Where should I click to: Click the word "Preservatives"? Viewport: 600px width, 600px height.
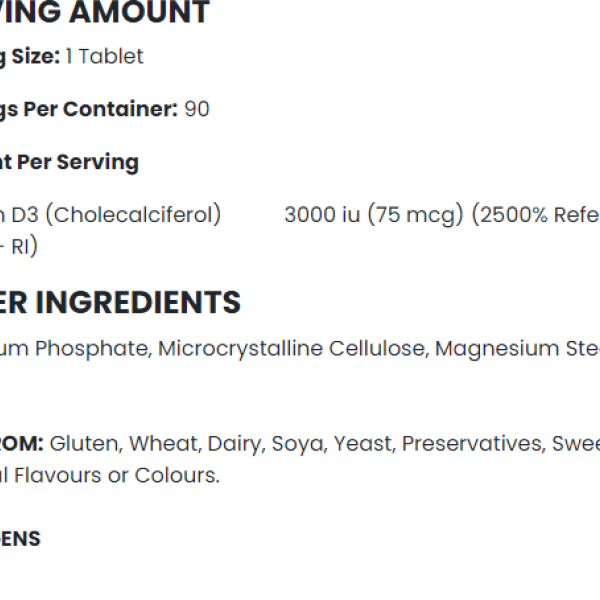pyautogui.click(x=472, y=443)
